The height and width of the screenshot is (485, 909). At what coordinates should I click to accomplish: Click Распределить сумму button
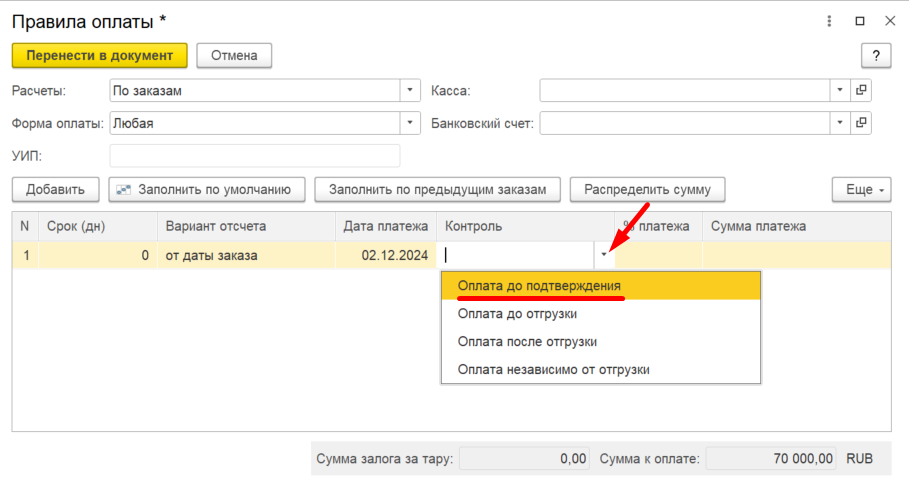pos(648,189)
